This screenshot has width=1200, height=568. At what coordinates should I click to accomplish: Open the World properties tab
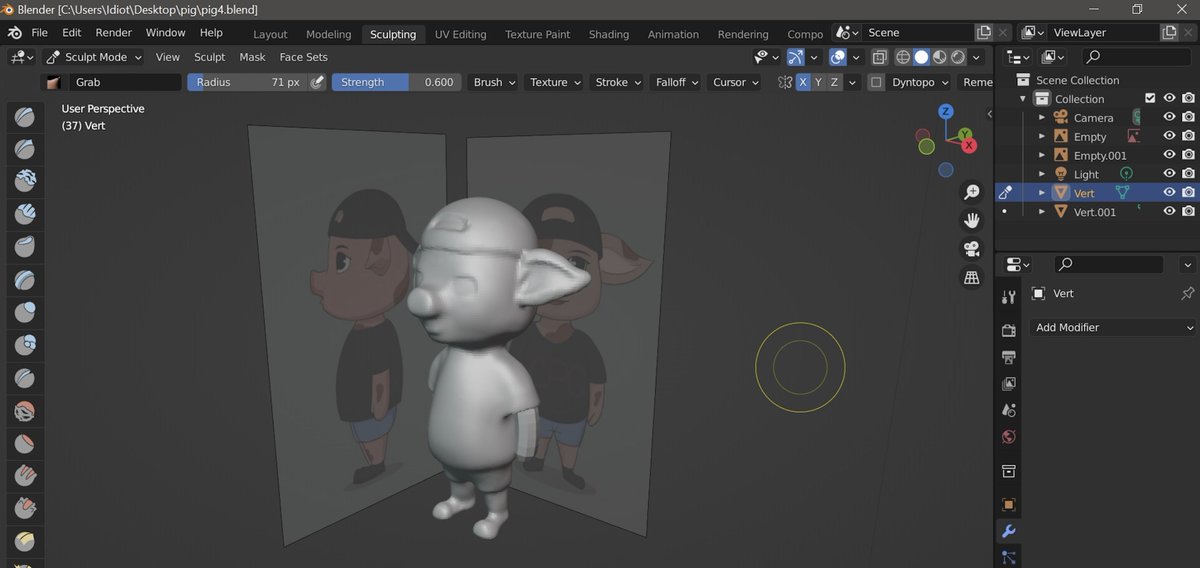1008,437
